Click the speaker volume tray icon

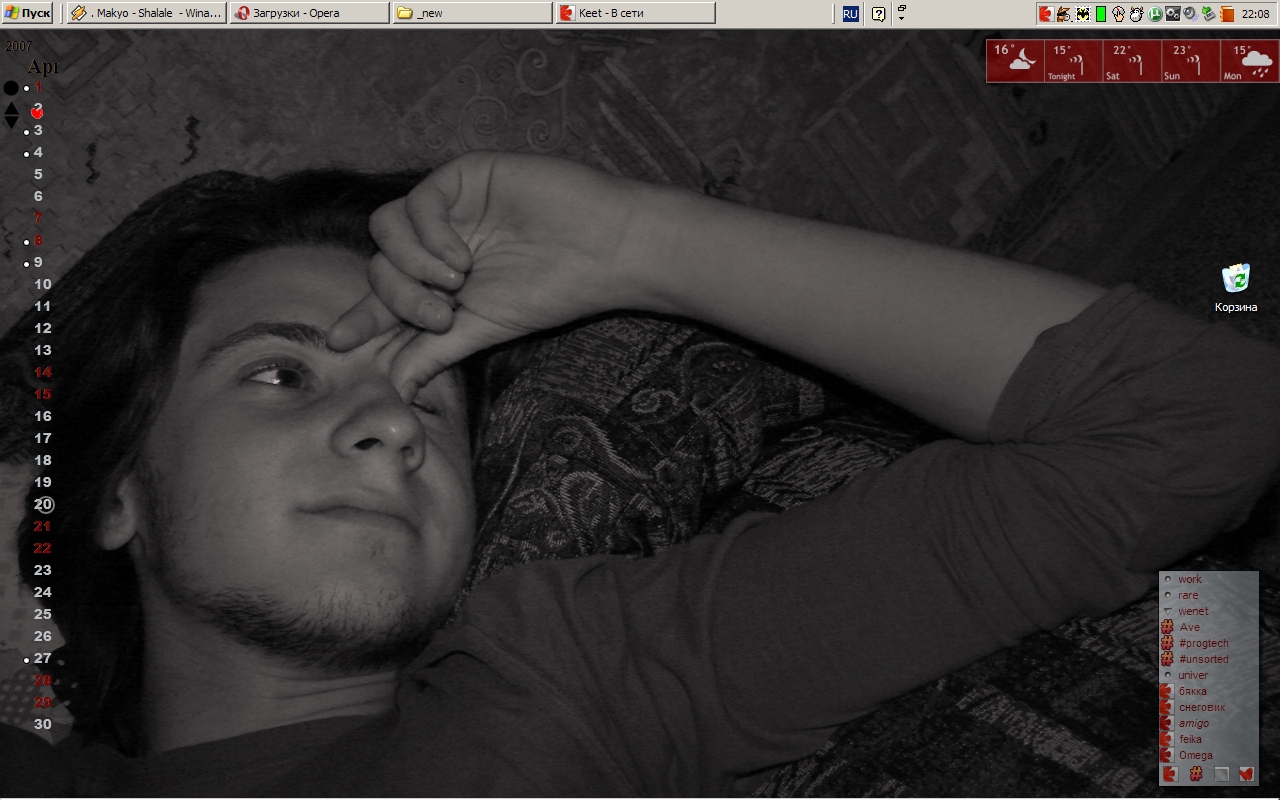1190,14
